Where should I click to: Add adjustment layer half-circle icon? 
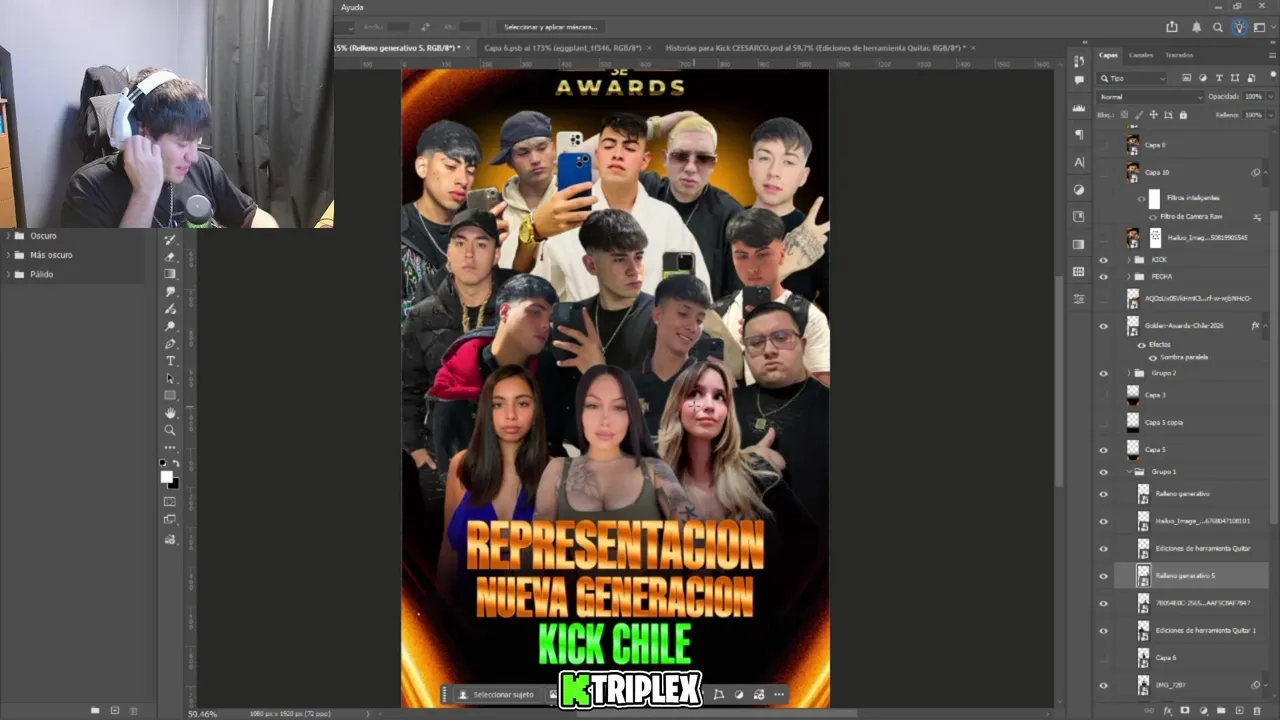point(1203,710)
